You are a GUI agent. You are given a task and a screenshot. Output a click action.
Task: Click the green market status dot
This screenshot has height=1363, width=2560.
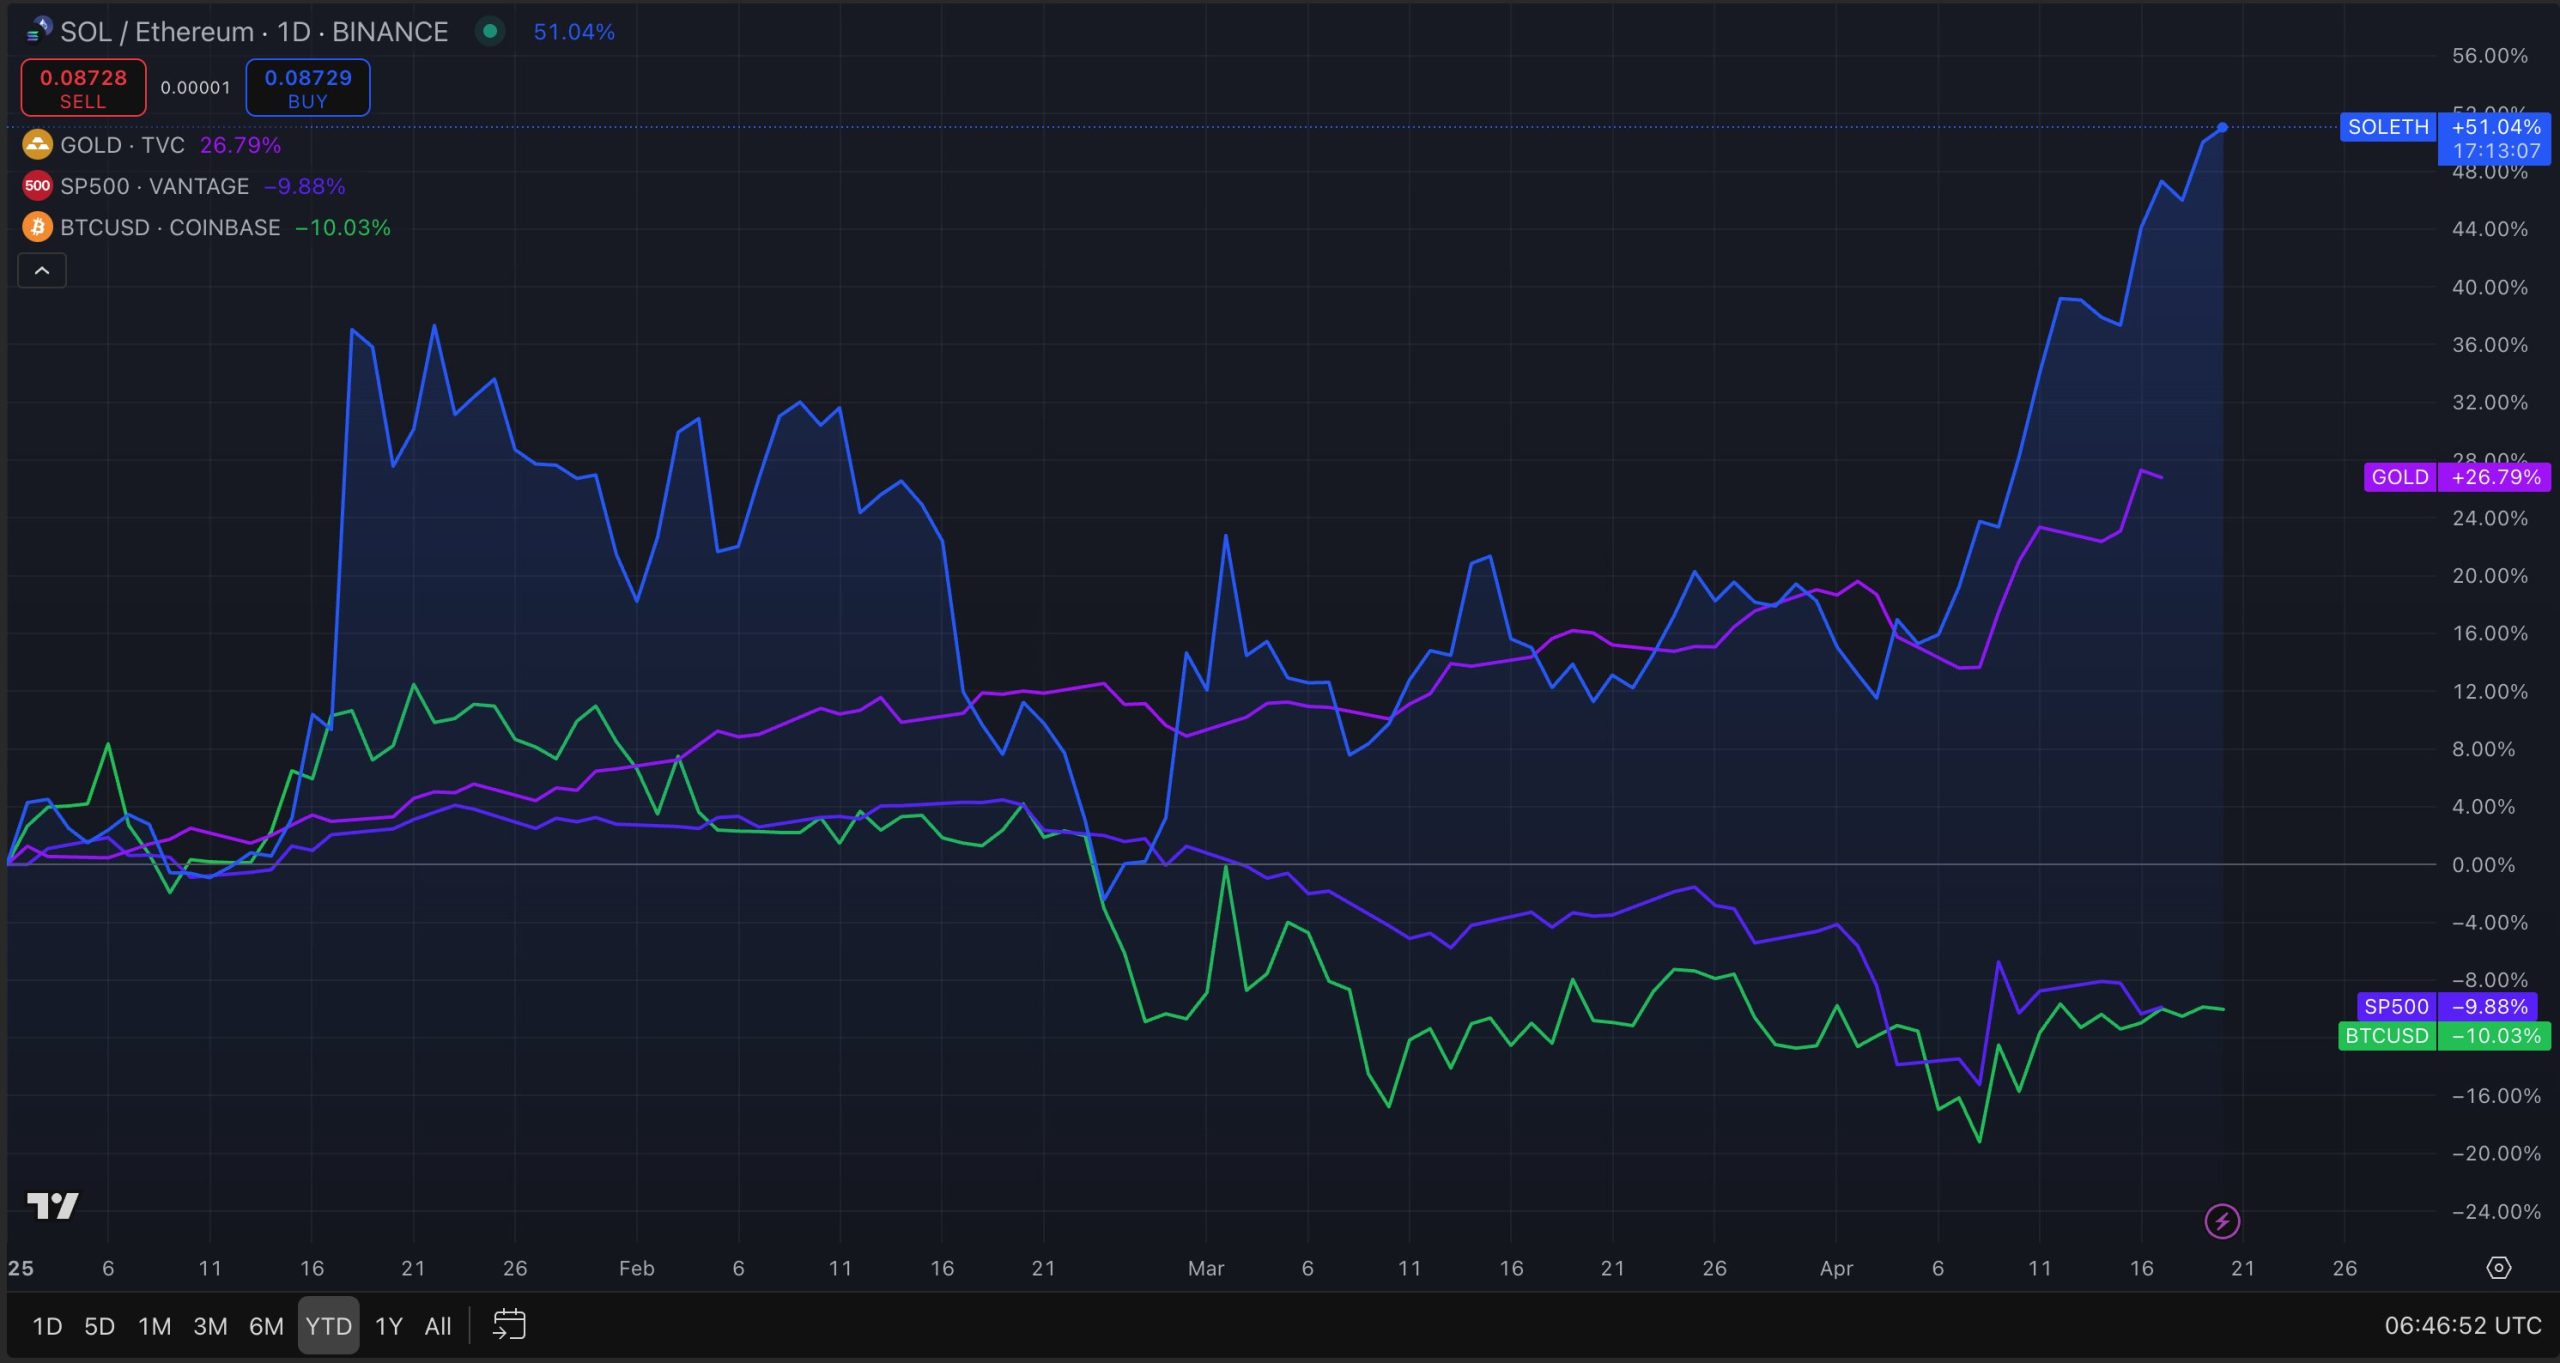490,31
